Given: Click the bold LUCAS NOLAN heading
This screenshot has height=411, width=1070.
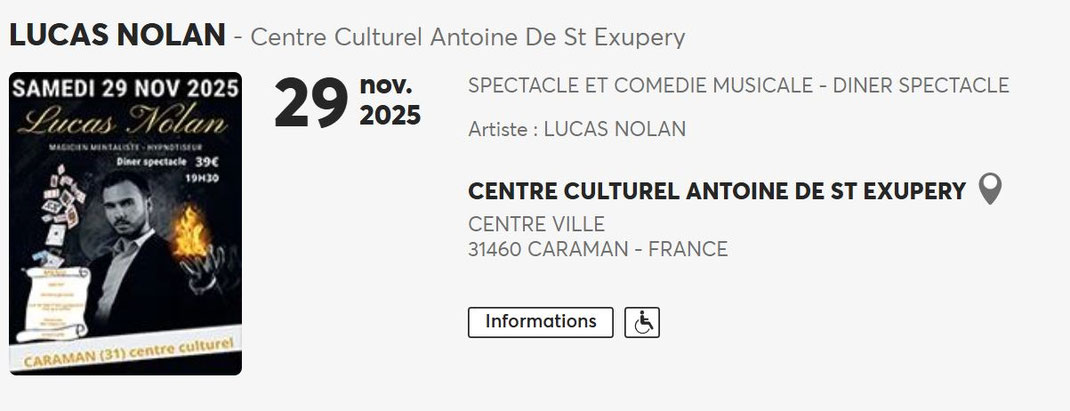Looking at the screenshot, I should [x=117, y=36].
